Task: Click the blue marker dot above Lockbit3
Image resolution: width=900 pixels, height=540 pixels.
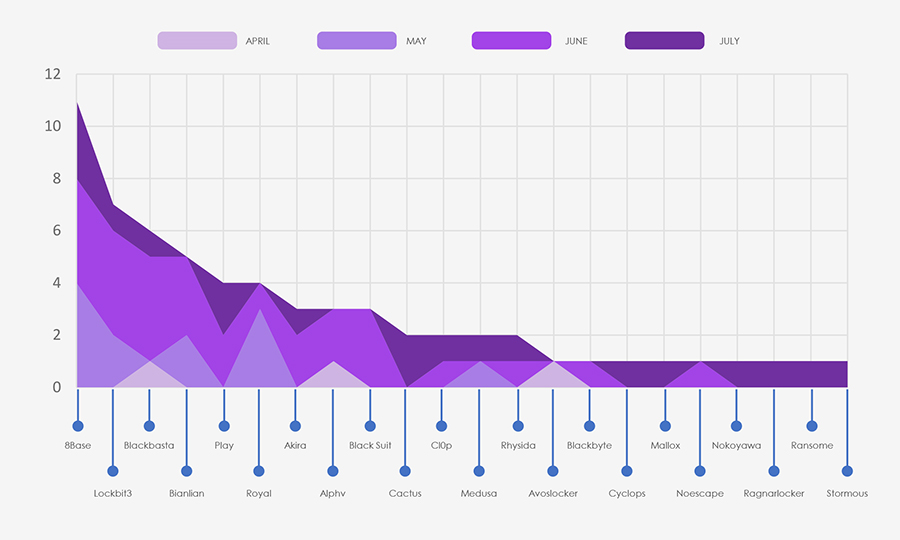Action: click(113, 471)
